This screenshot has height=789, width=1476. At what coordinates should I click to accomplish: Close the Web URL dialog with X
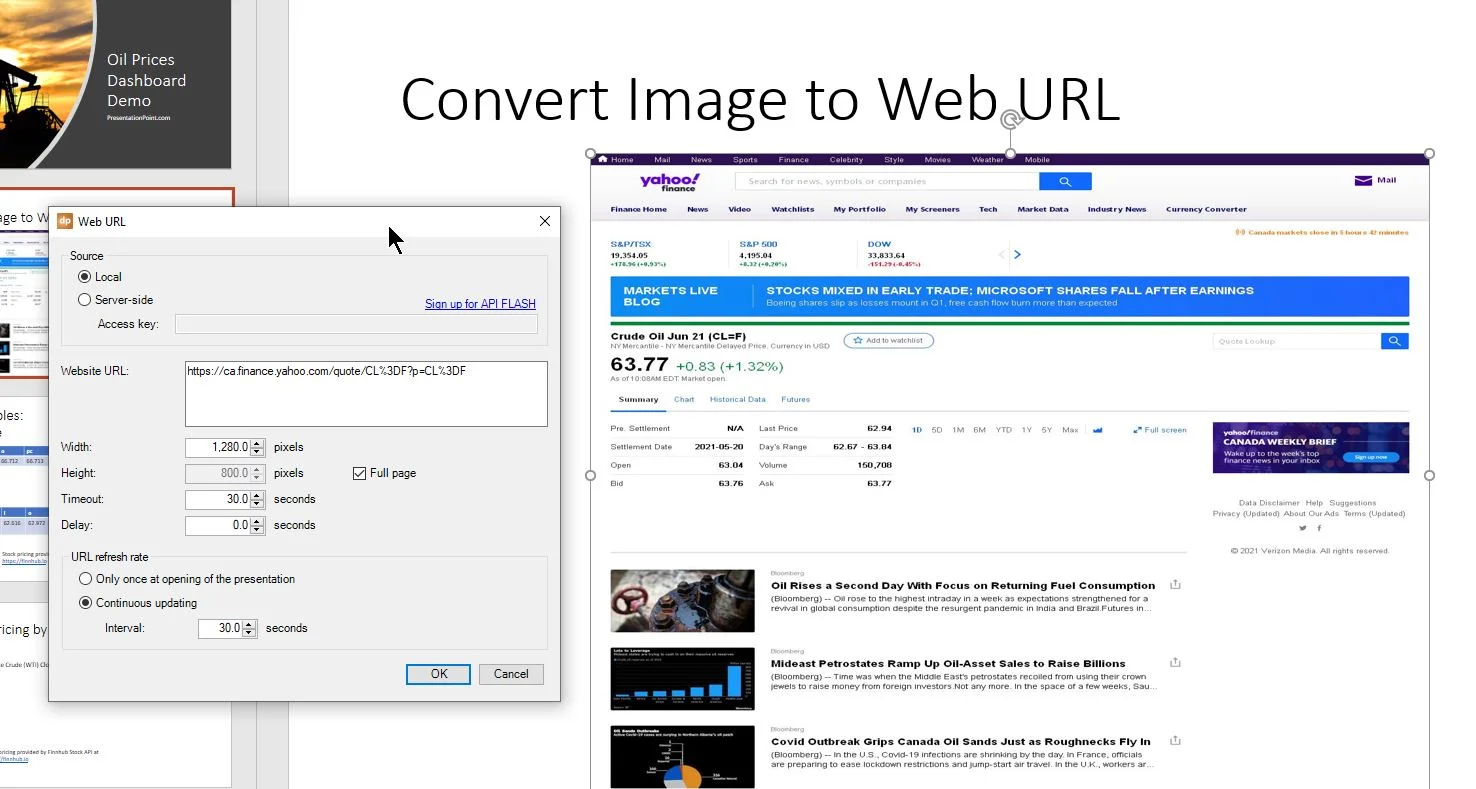pos(544,221)
